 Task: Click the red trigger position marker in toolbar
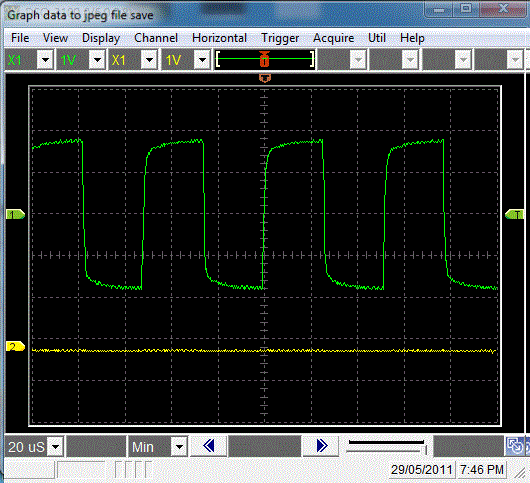click(264, 59)
